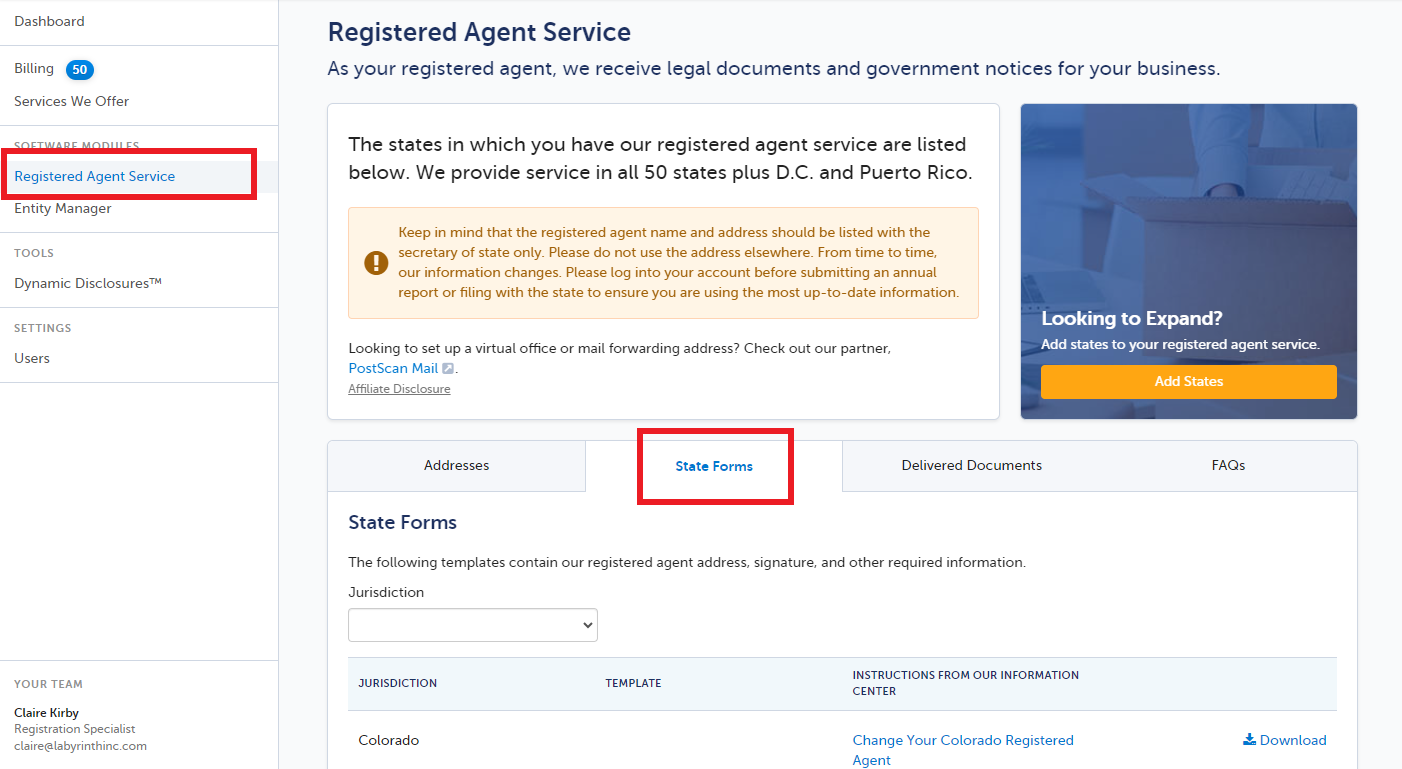This screenshot has height=769, width=1402.
Task: Click the download arrow icon for Colorado
Action: pos(1249,740)
